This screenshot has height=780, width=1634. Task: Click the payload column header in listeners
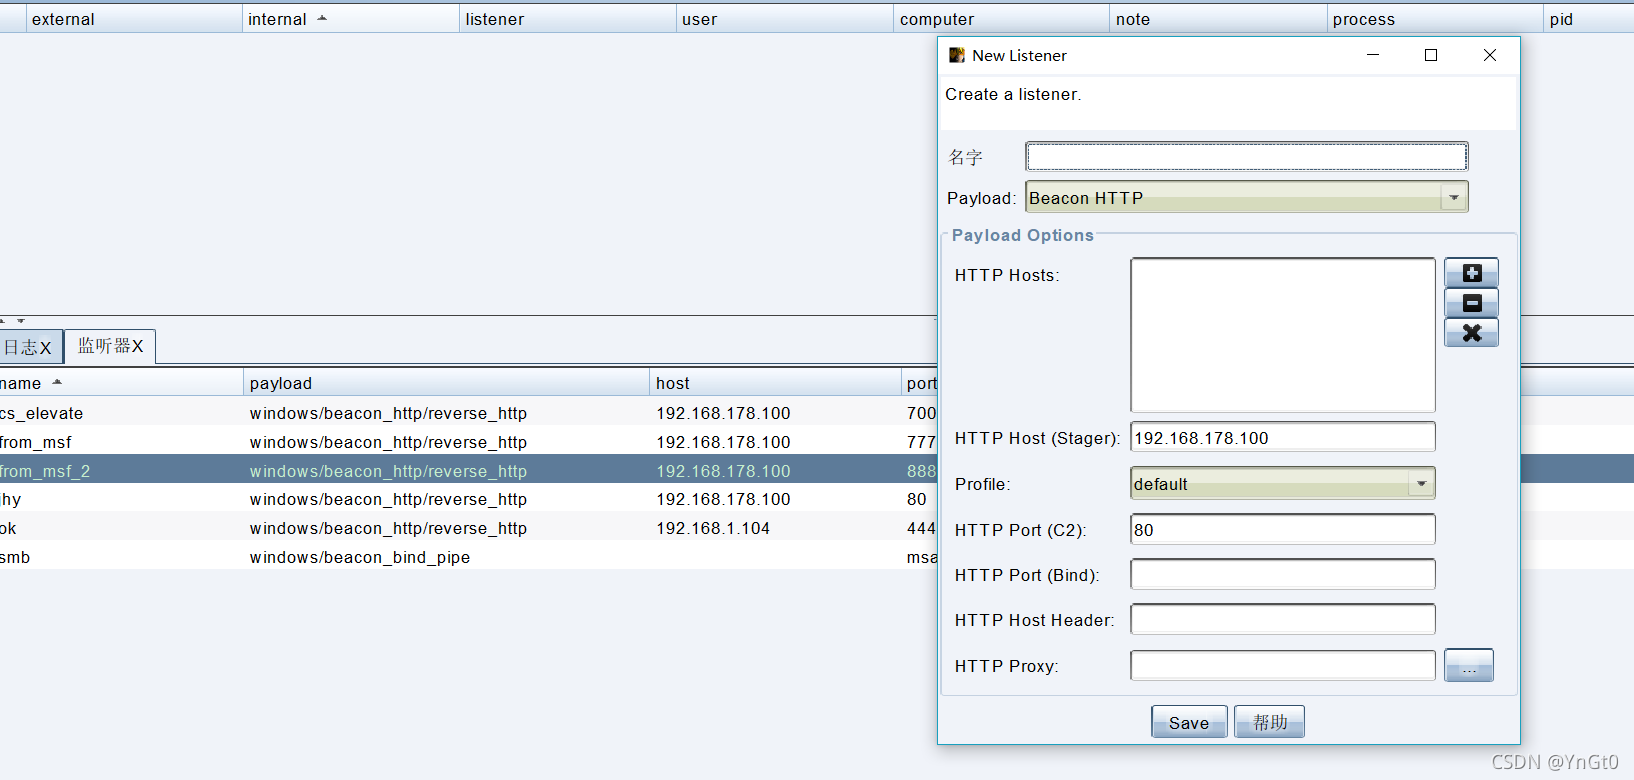click(446, 383)
